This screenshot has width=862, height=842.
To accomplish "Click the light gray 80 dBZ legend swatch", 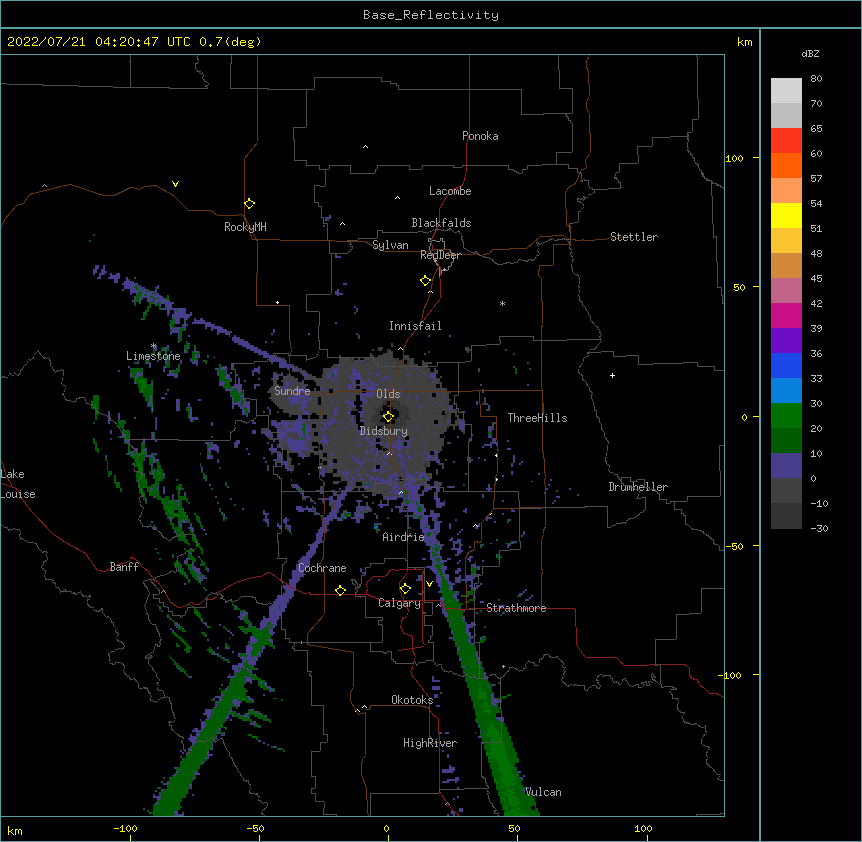I will point(786,91).
